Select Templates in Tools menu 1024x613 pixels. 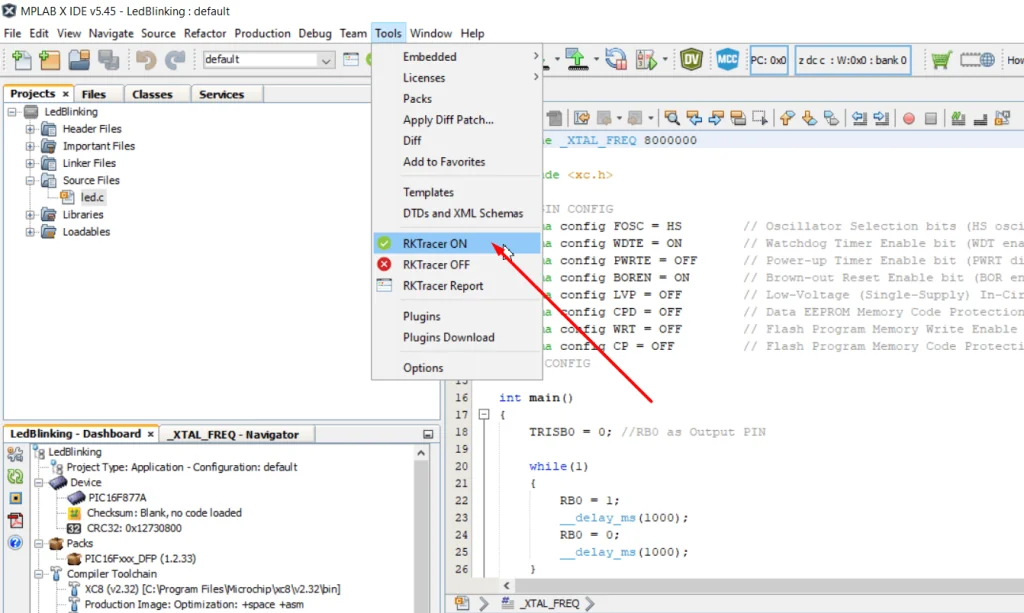[x=457, y=193]
